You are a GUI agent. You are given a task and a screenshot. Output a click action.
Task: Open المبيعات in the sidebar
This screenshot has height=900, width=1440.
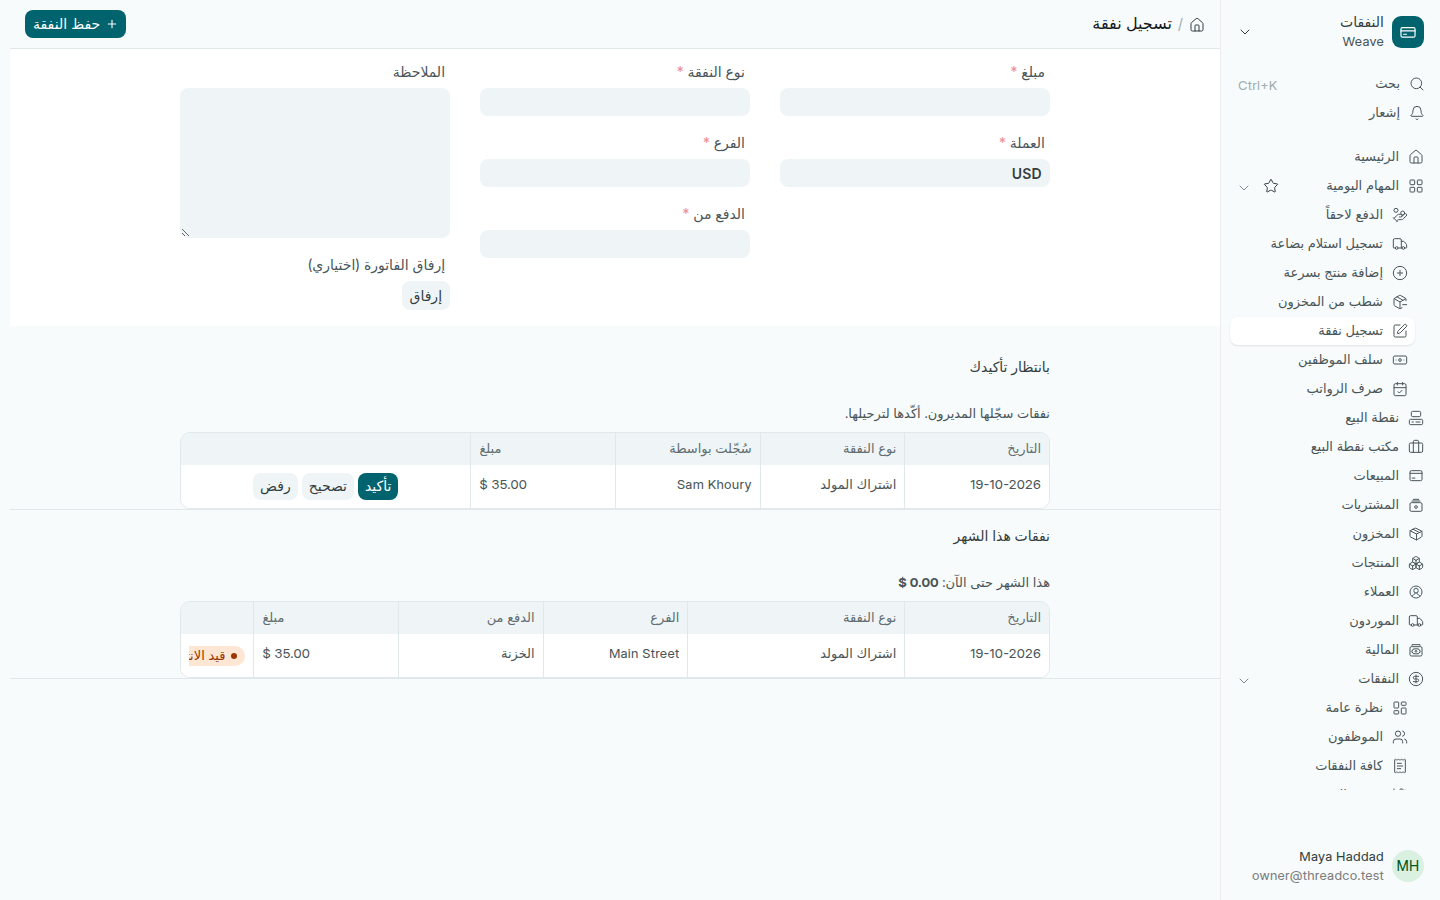point(1328,476)
